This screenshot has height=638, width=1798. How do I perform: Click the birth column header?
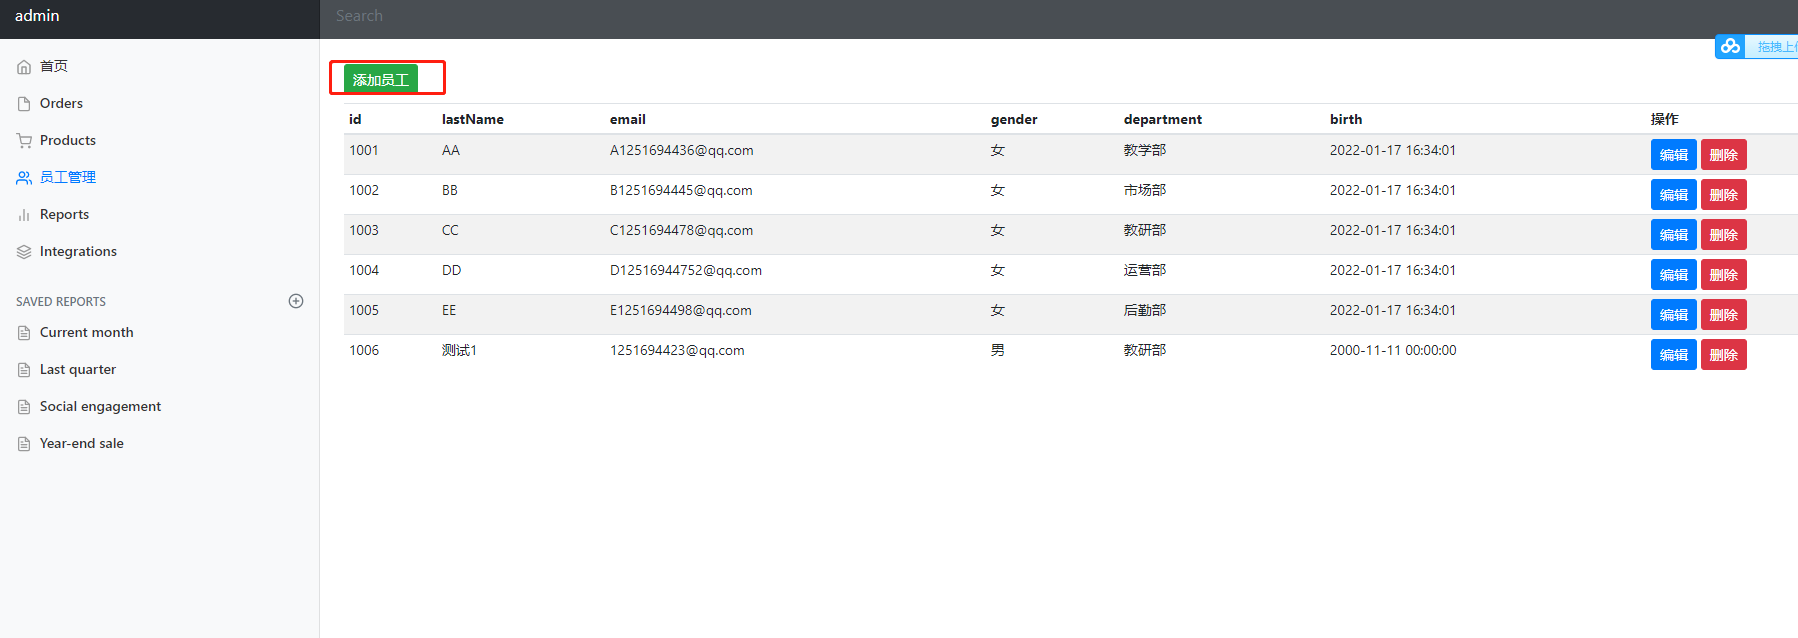click(x=1346, y=119)
